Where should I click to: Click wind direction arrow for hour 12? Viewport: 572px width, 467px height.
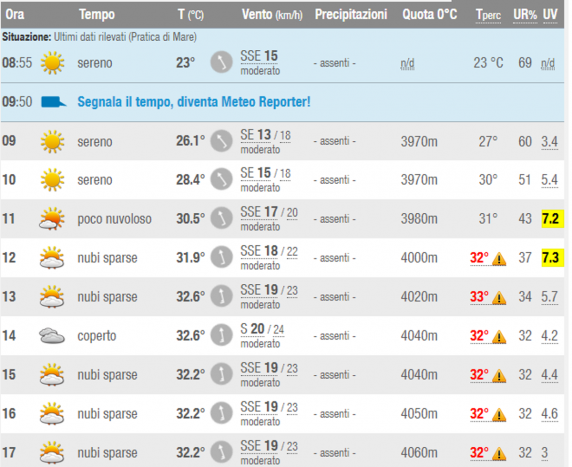221,257
